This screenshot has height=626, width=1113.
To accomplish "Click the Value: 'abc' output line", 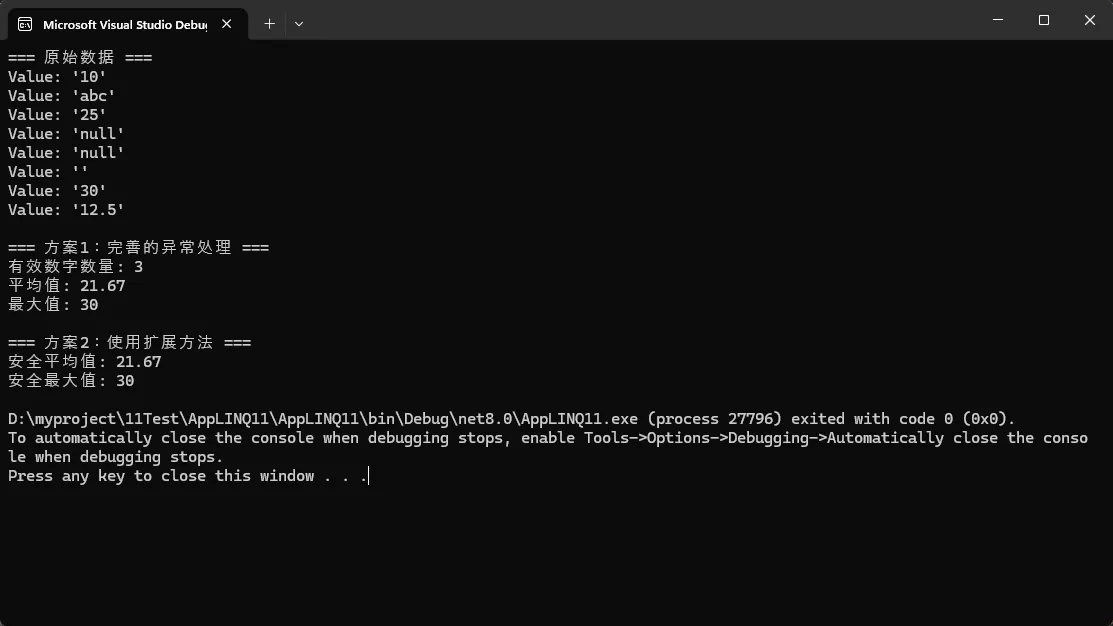I will (x=62, y=95).
